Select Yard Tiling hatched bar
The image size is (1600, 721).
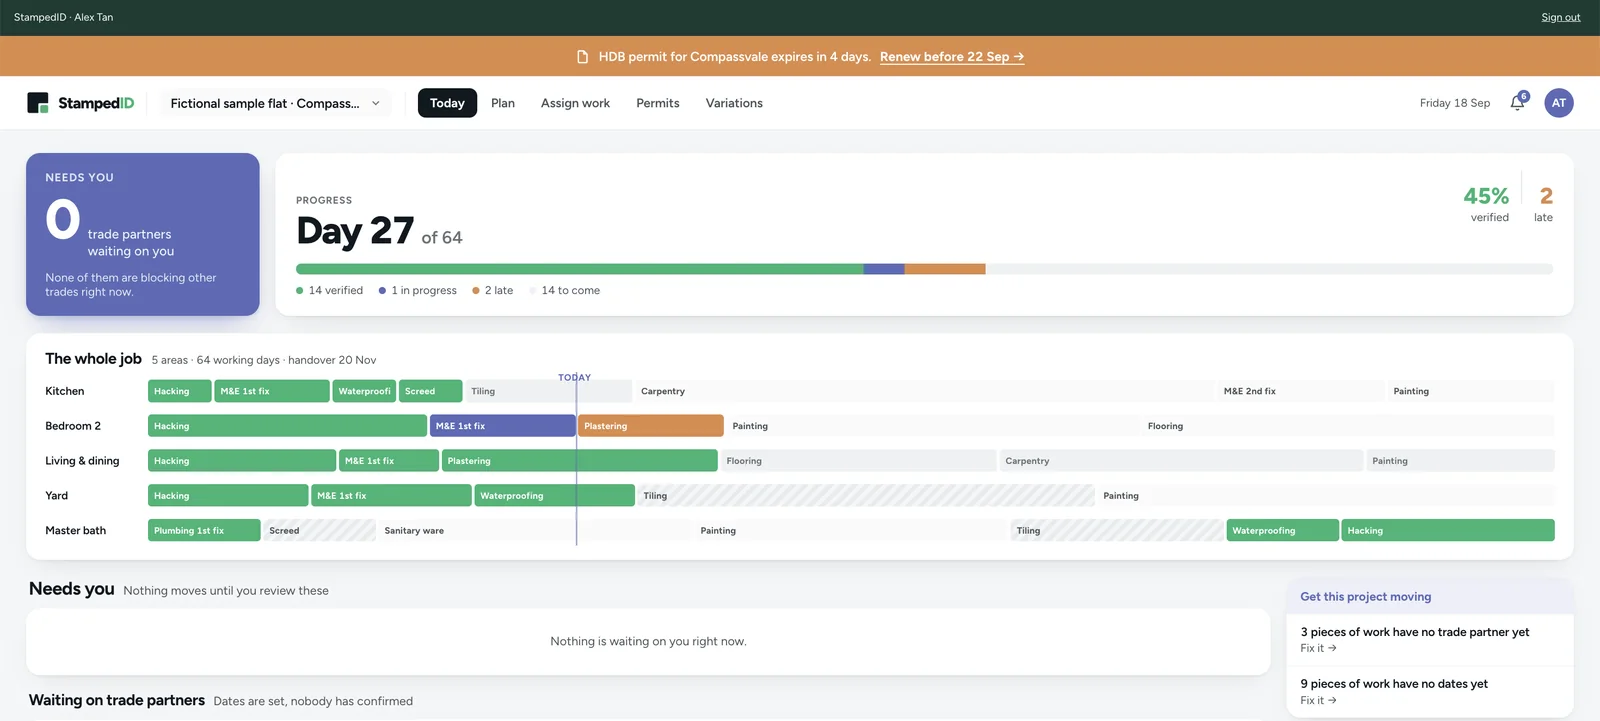point(866,496)
